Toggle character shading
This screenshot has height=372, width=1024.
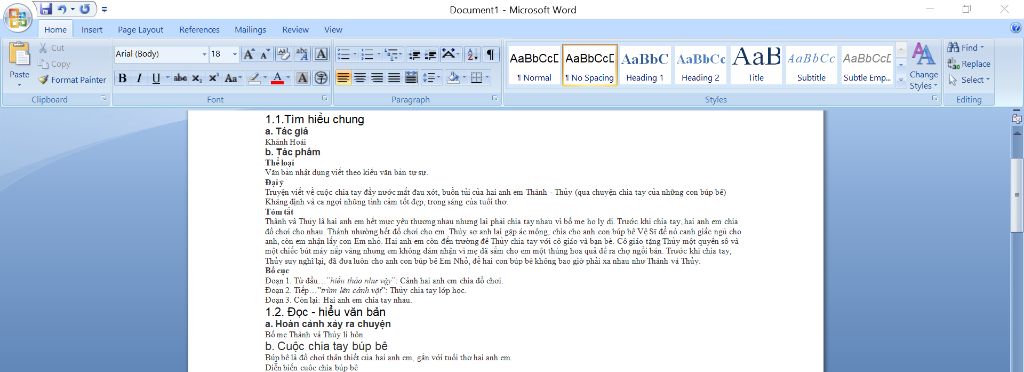click(302, 78)
